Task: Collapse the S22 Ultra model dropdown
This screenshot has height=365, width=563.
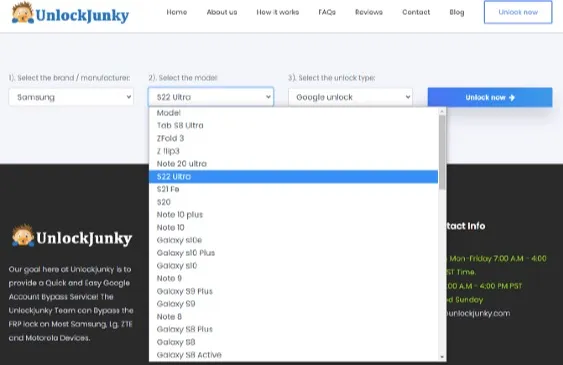Action: [x=211, y=97]
